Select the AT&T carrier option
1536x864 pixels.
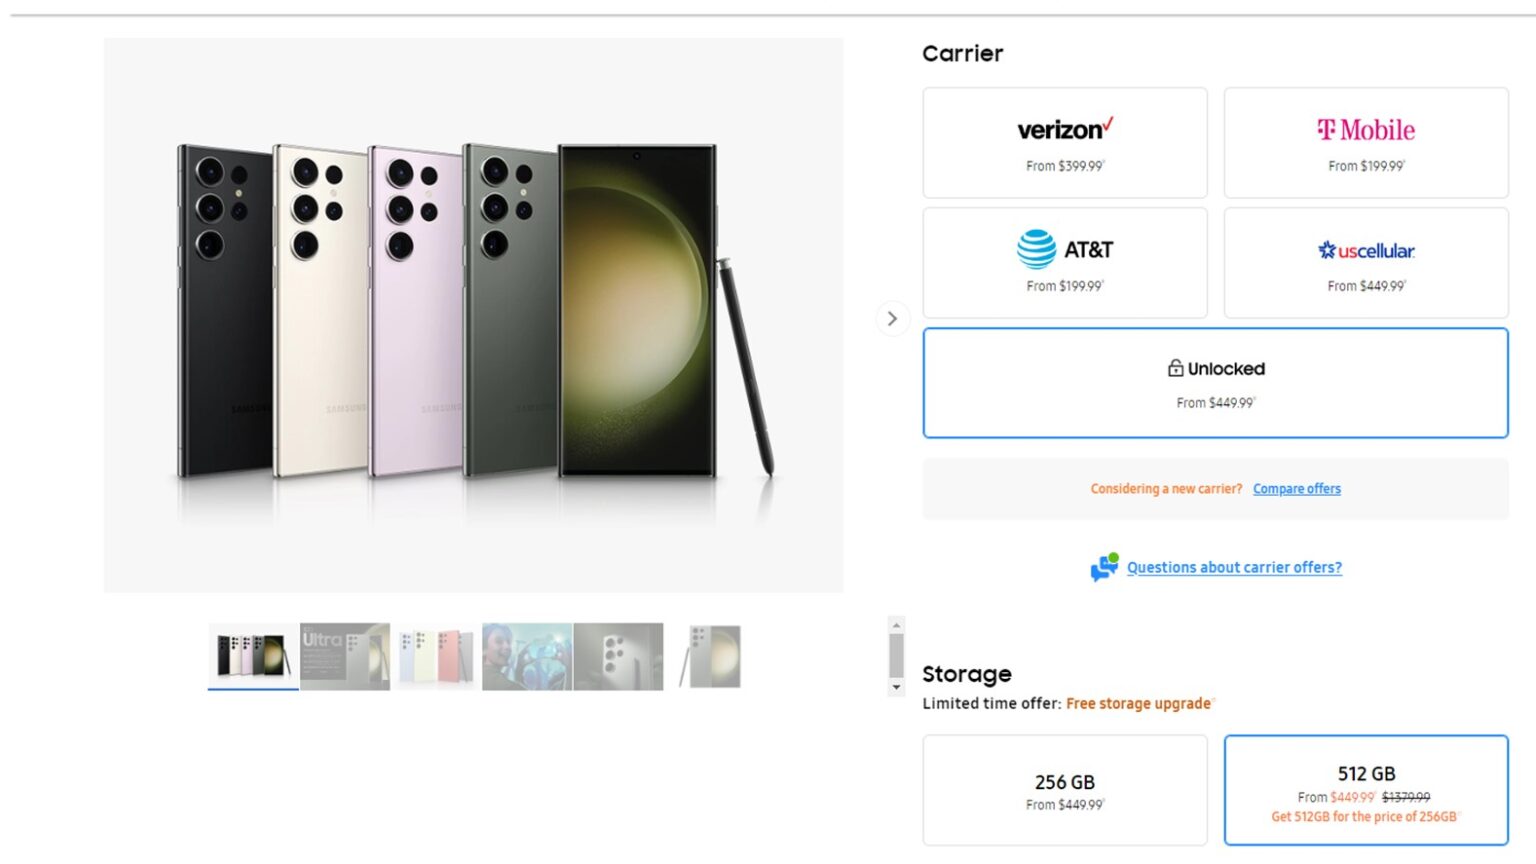1064,263
